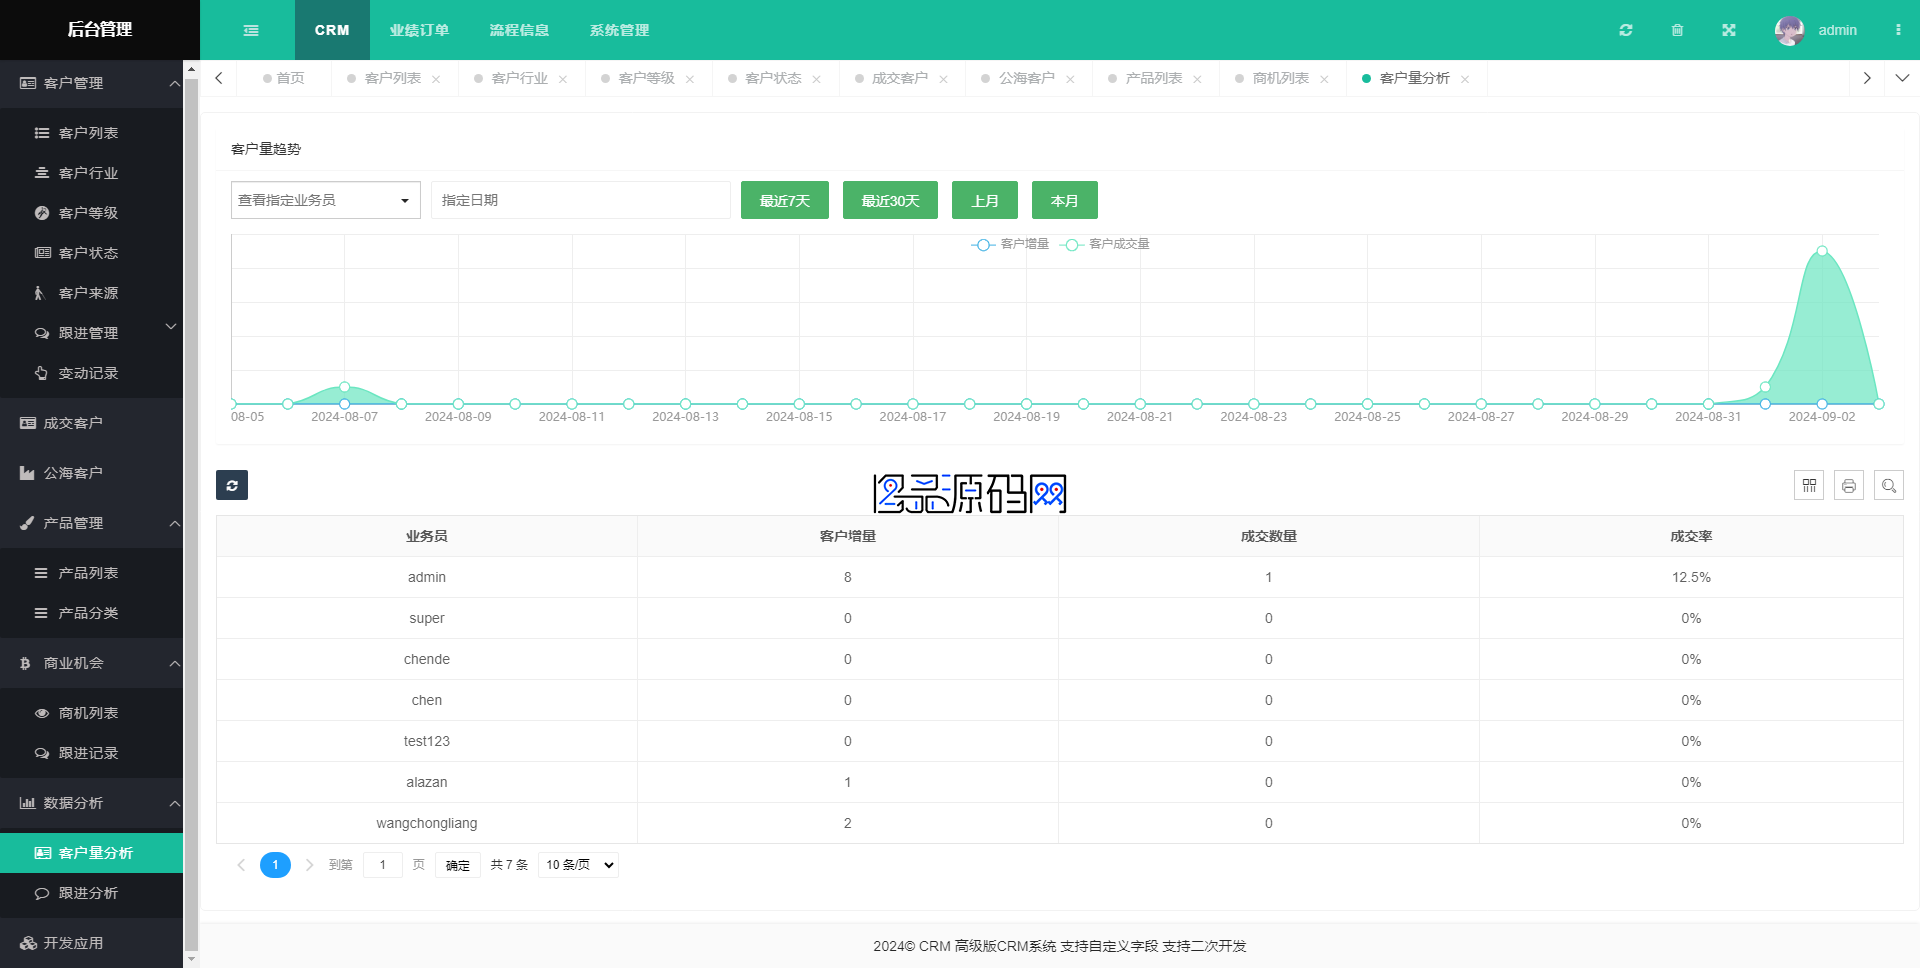Screen dimensions: 1920x968
Task: Close the 产品列表 tab
Action: [x=1197, y=79]
